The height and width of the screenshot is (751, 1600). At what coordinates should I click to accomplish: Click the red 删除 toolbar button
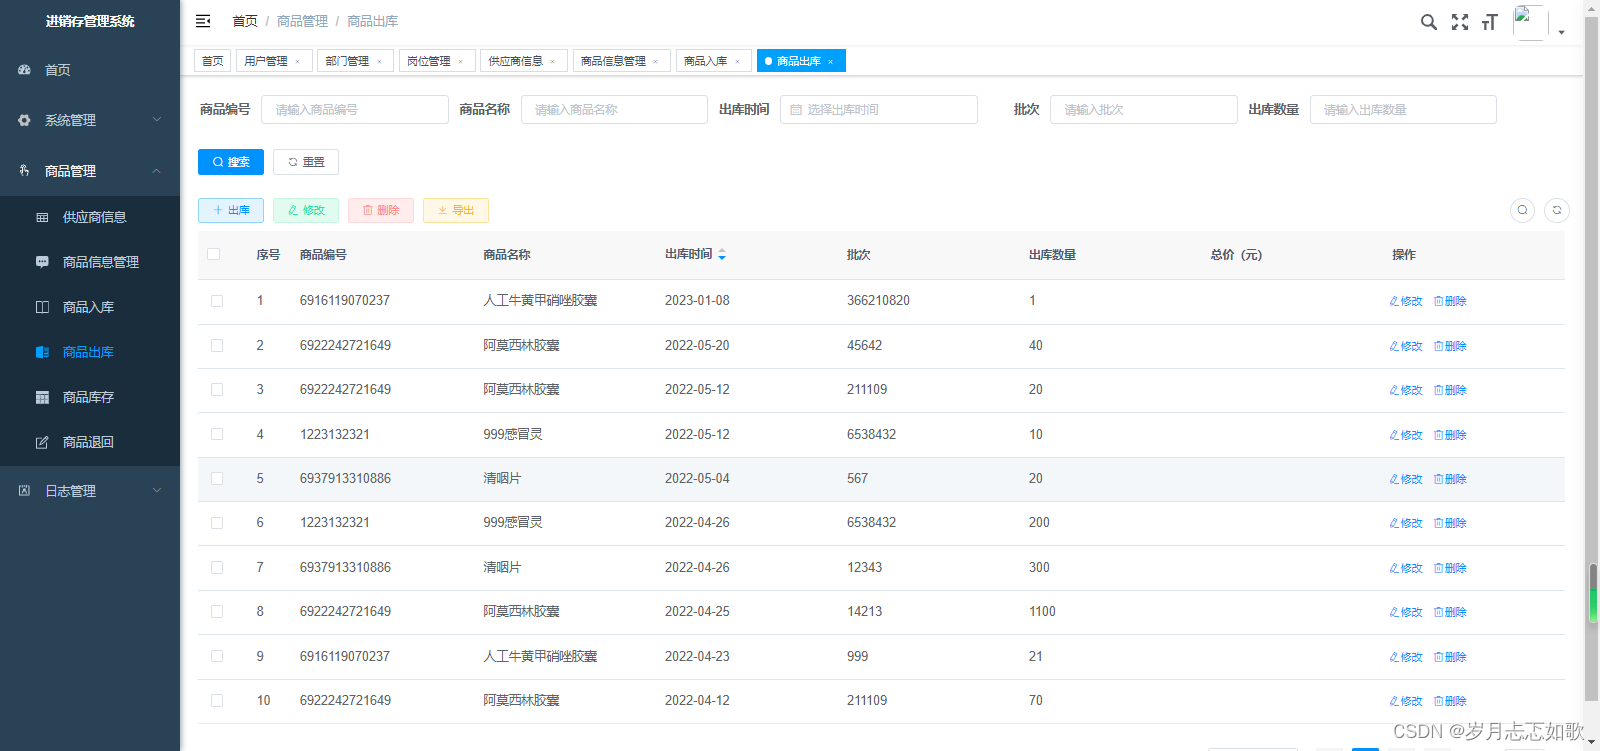tap(381, 210)
